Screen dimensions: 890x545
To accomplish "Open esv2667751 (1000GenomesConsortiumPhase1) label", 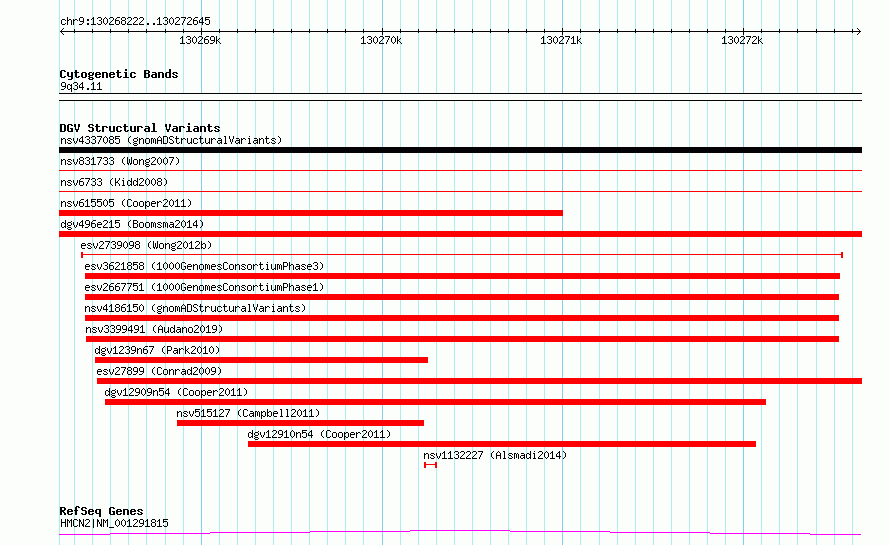I will tap(204, 287).
